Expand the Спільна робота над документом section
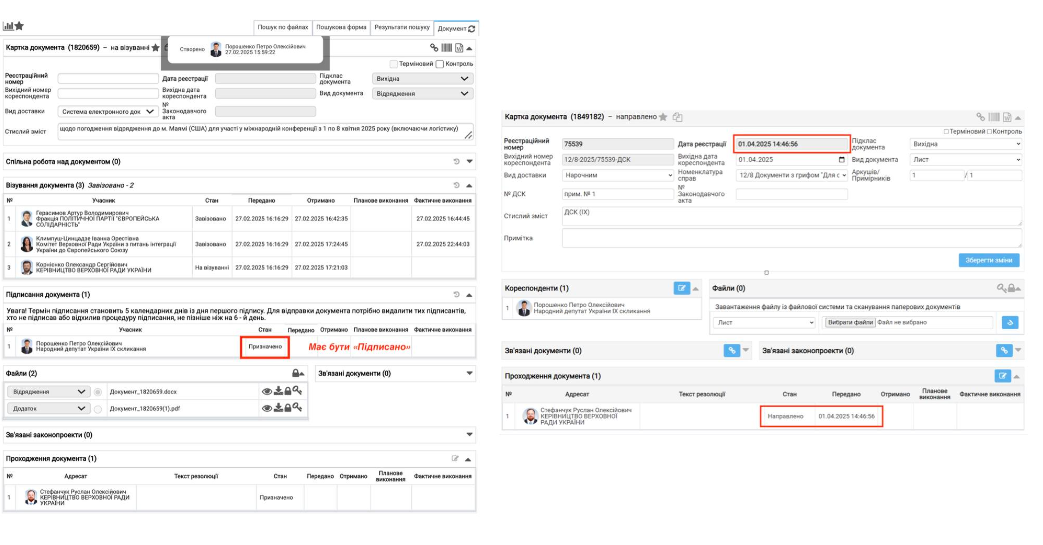Screen dimensions: 1043x545 click(x=469, y=161)
